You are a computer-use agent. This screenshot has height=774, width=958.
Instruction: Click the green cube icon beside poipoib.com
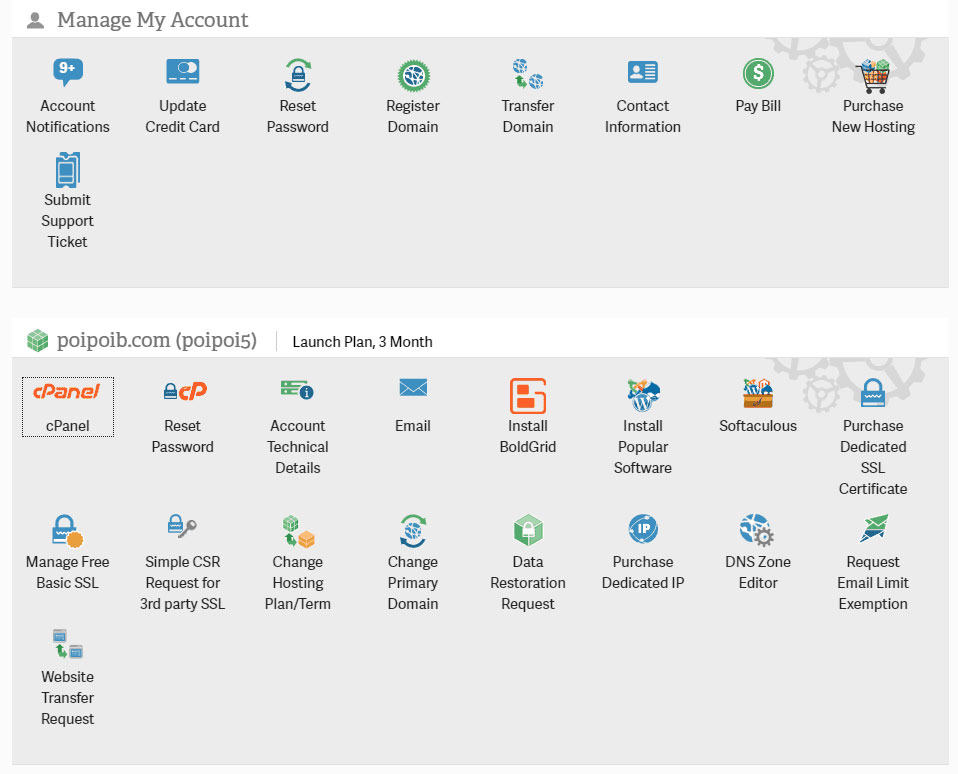coord(38,340)
